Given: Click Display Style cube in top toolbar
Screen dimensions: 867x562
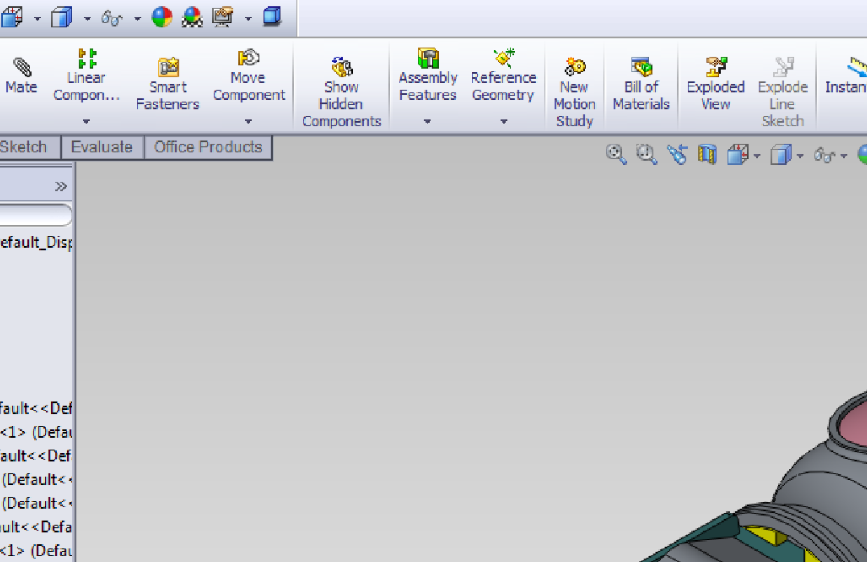Looking at the screenshot, I should [x=61, y=17].
